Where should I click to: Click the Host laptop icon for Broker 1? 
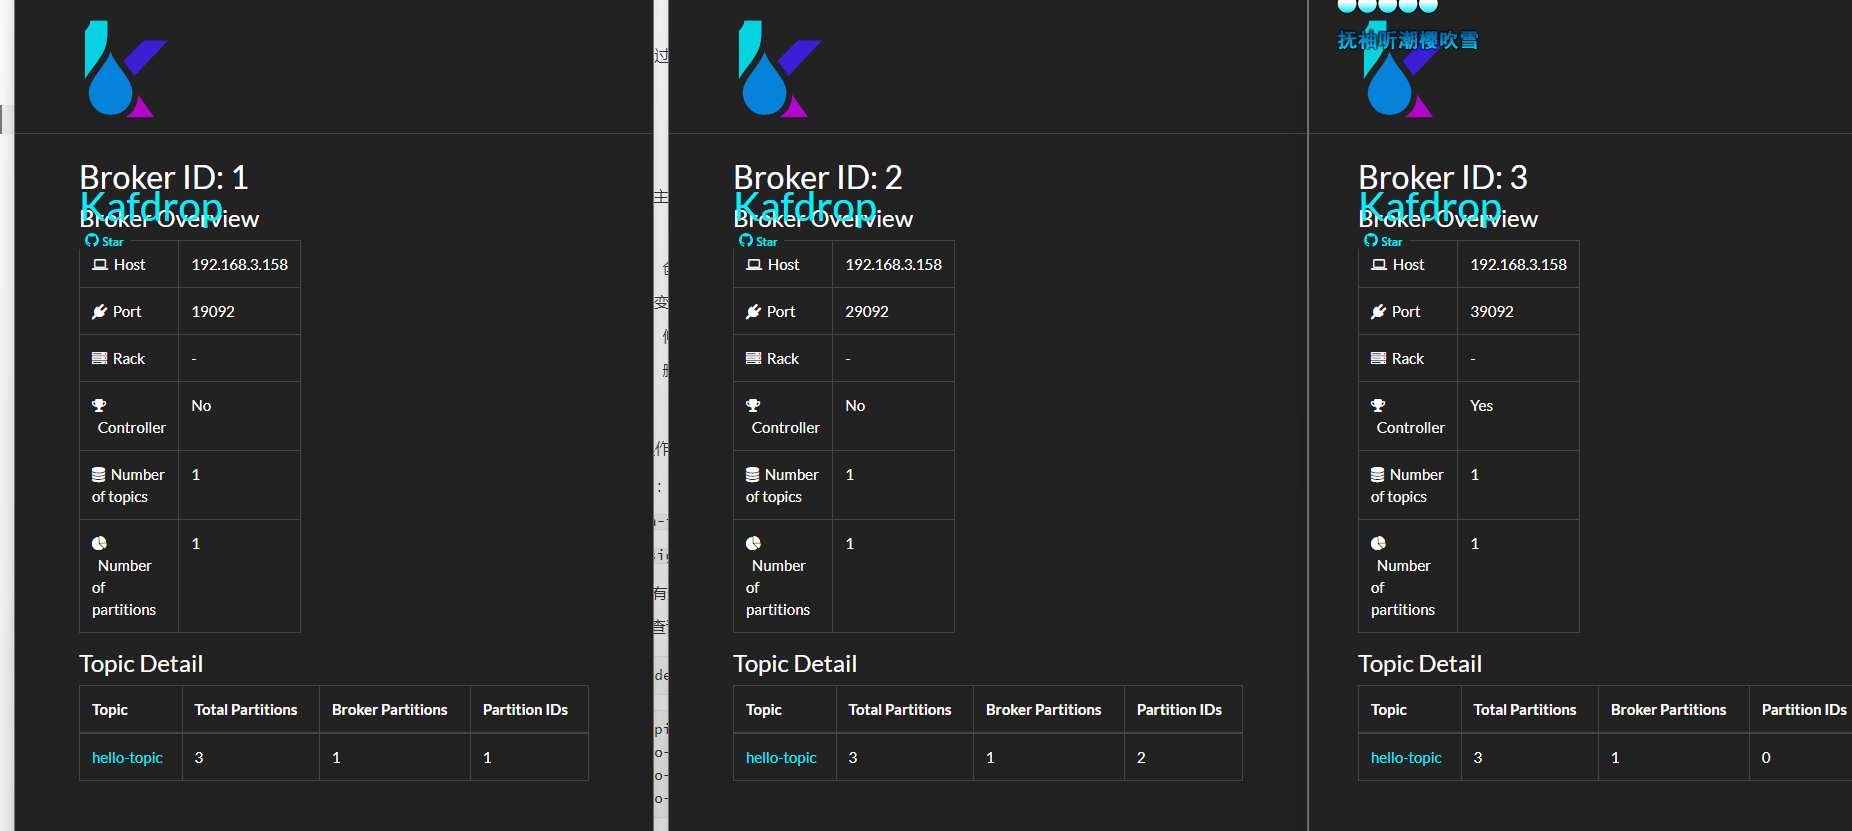(100, 265)
